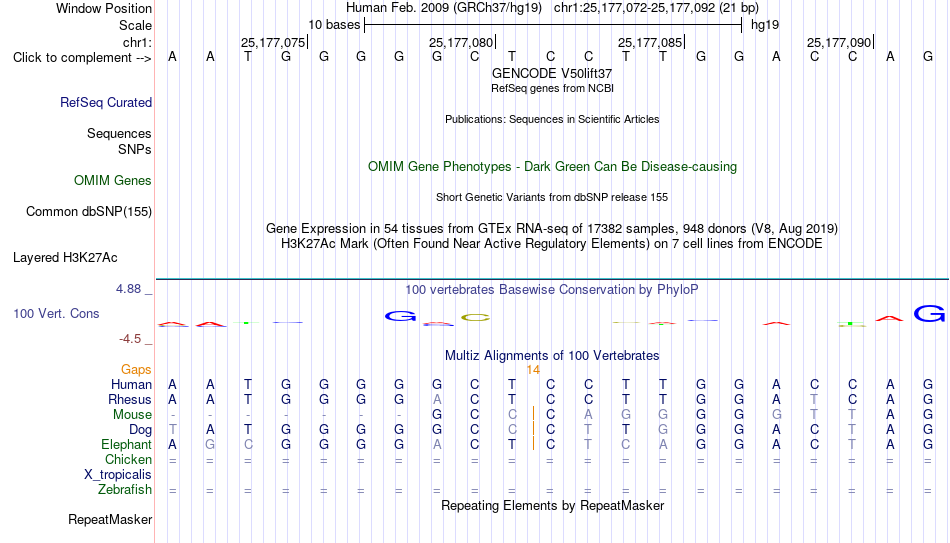950x543 pixels.
Task: Click 'Repeating Elements by RepeatMasker' title
Action: 552,505
